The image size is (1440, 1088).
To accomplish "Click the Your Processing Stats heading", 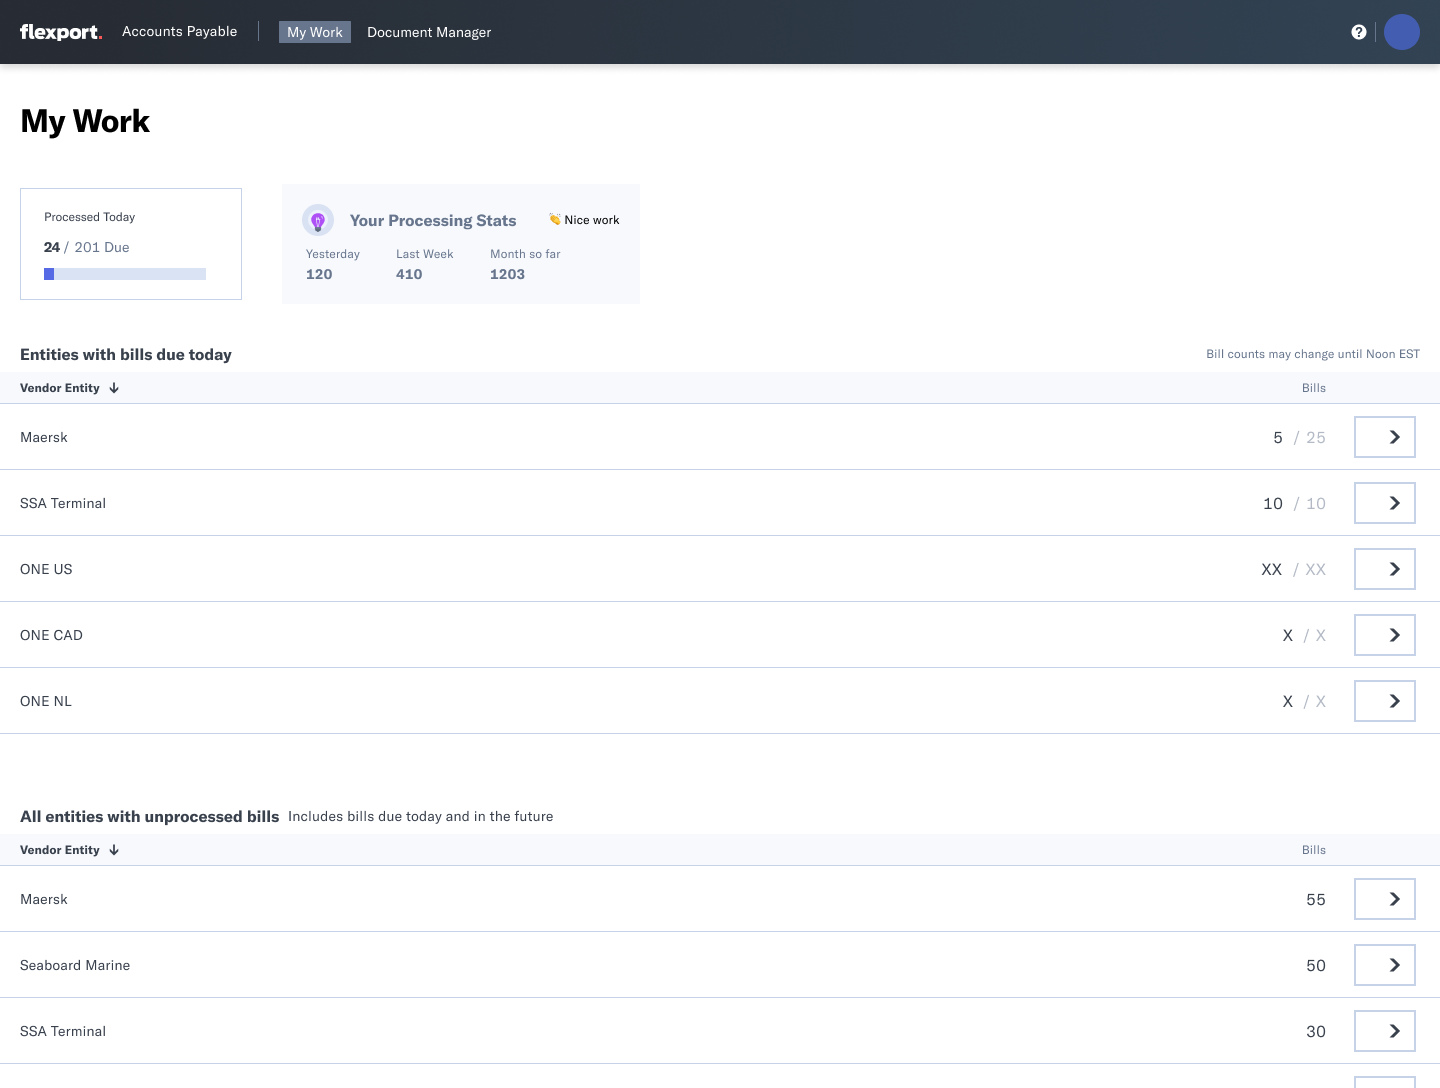I will (433, 220).
